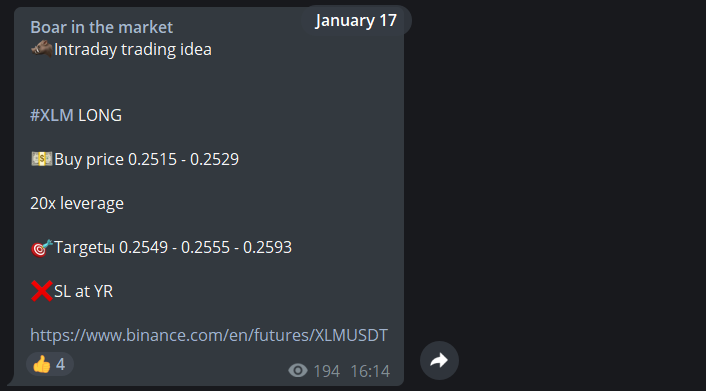Click the Buy price 0.2515 - 0.2529 text
The height and width of the screenshot is (391, 706).
coord(146,159)
